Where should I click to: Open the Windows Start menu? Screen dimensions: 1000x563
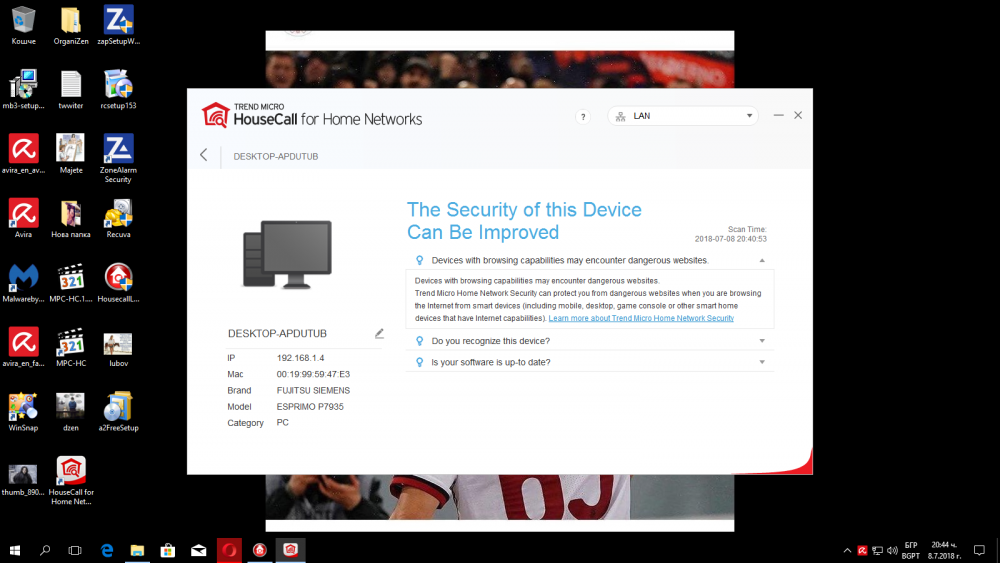15,550
